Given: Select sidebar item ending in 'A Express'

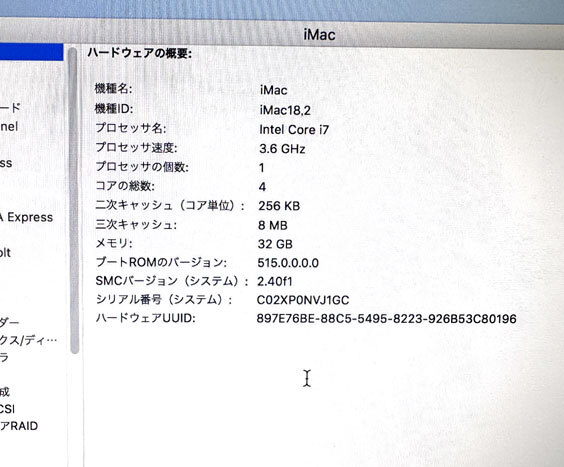Looking at the screenshot, I should point(26,217).
